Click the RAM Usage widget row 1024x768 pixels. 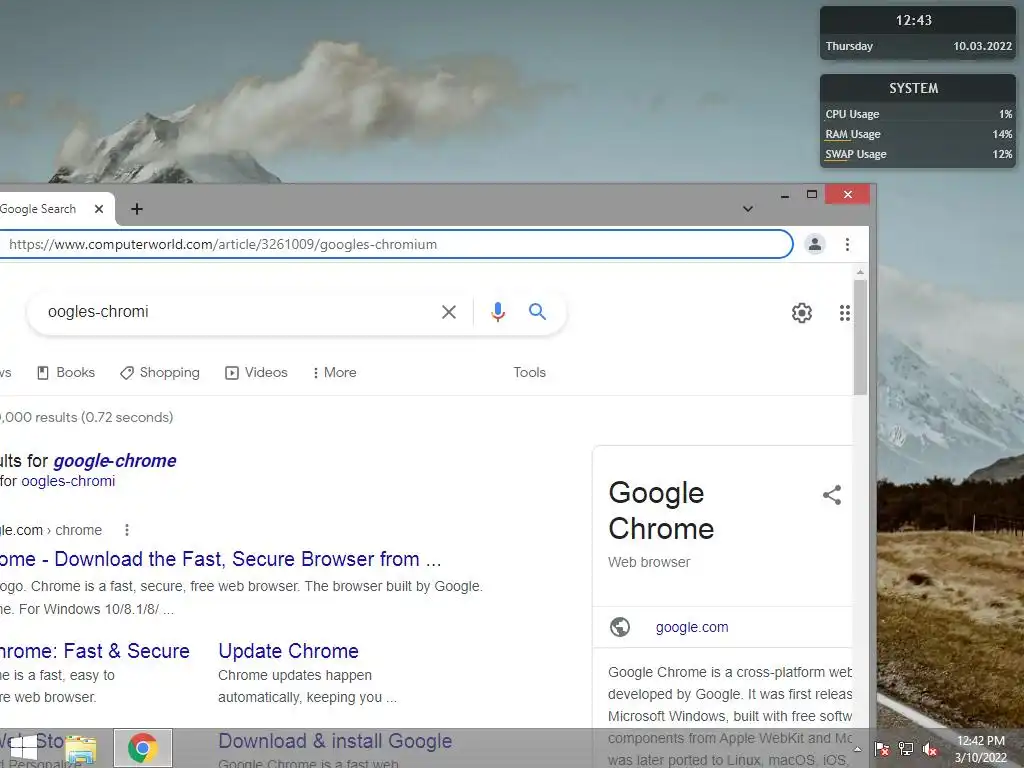tap(918, 135)
